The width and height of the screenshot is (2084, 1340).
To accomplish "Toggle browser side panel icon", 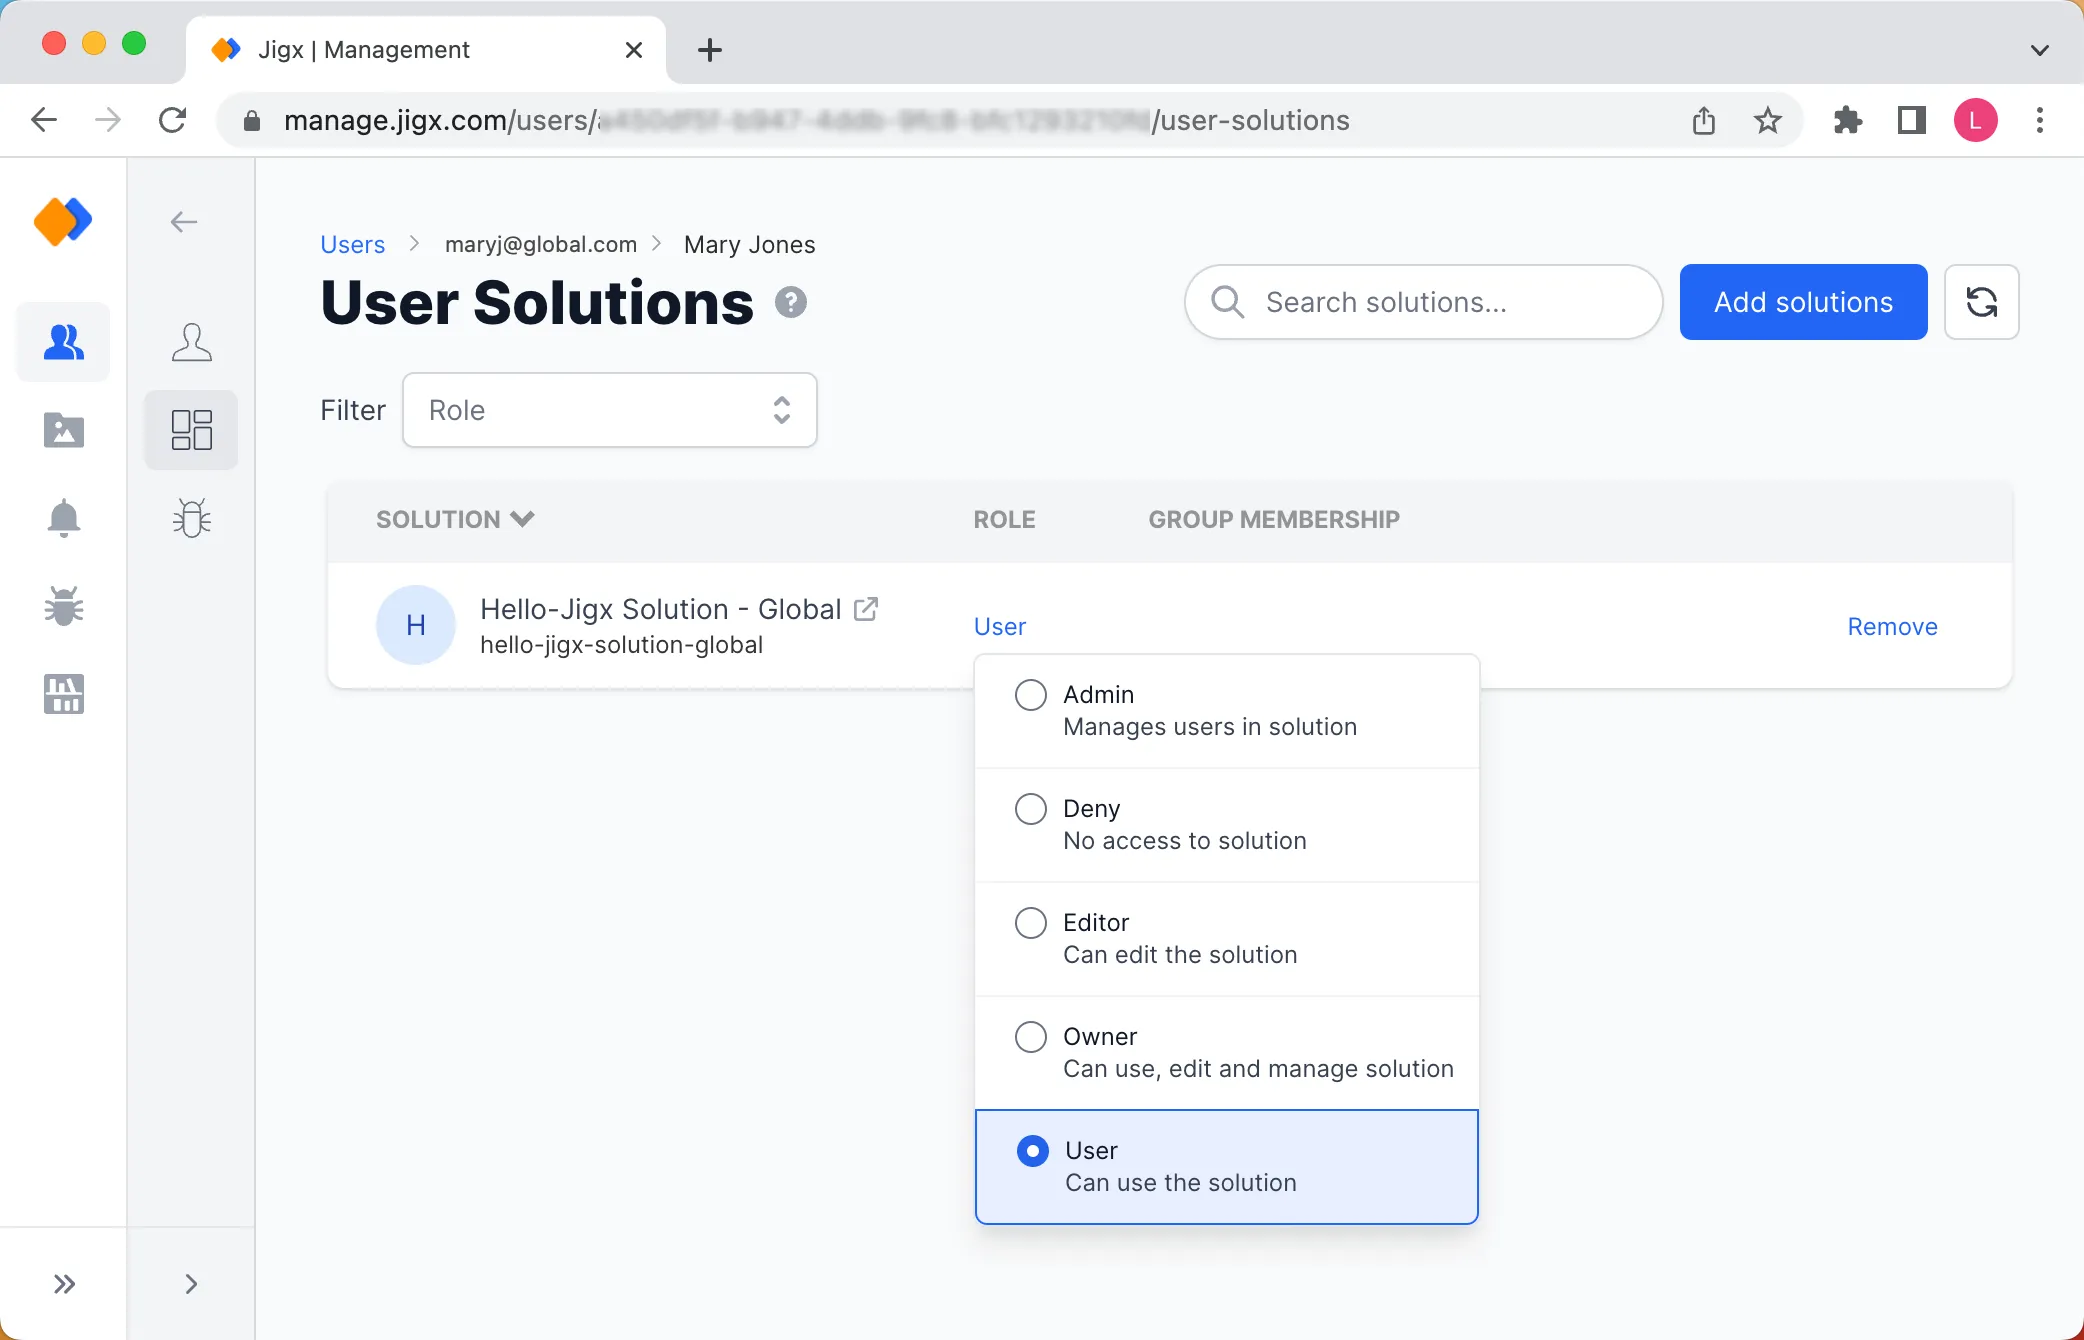I will pyautogui.click(x=1912, y=121).
